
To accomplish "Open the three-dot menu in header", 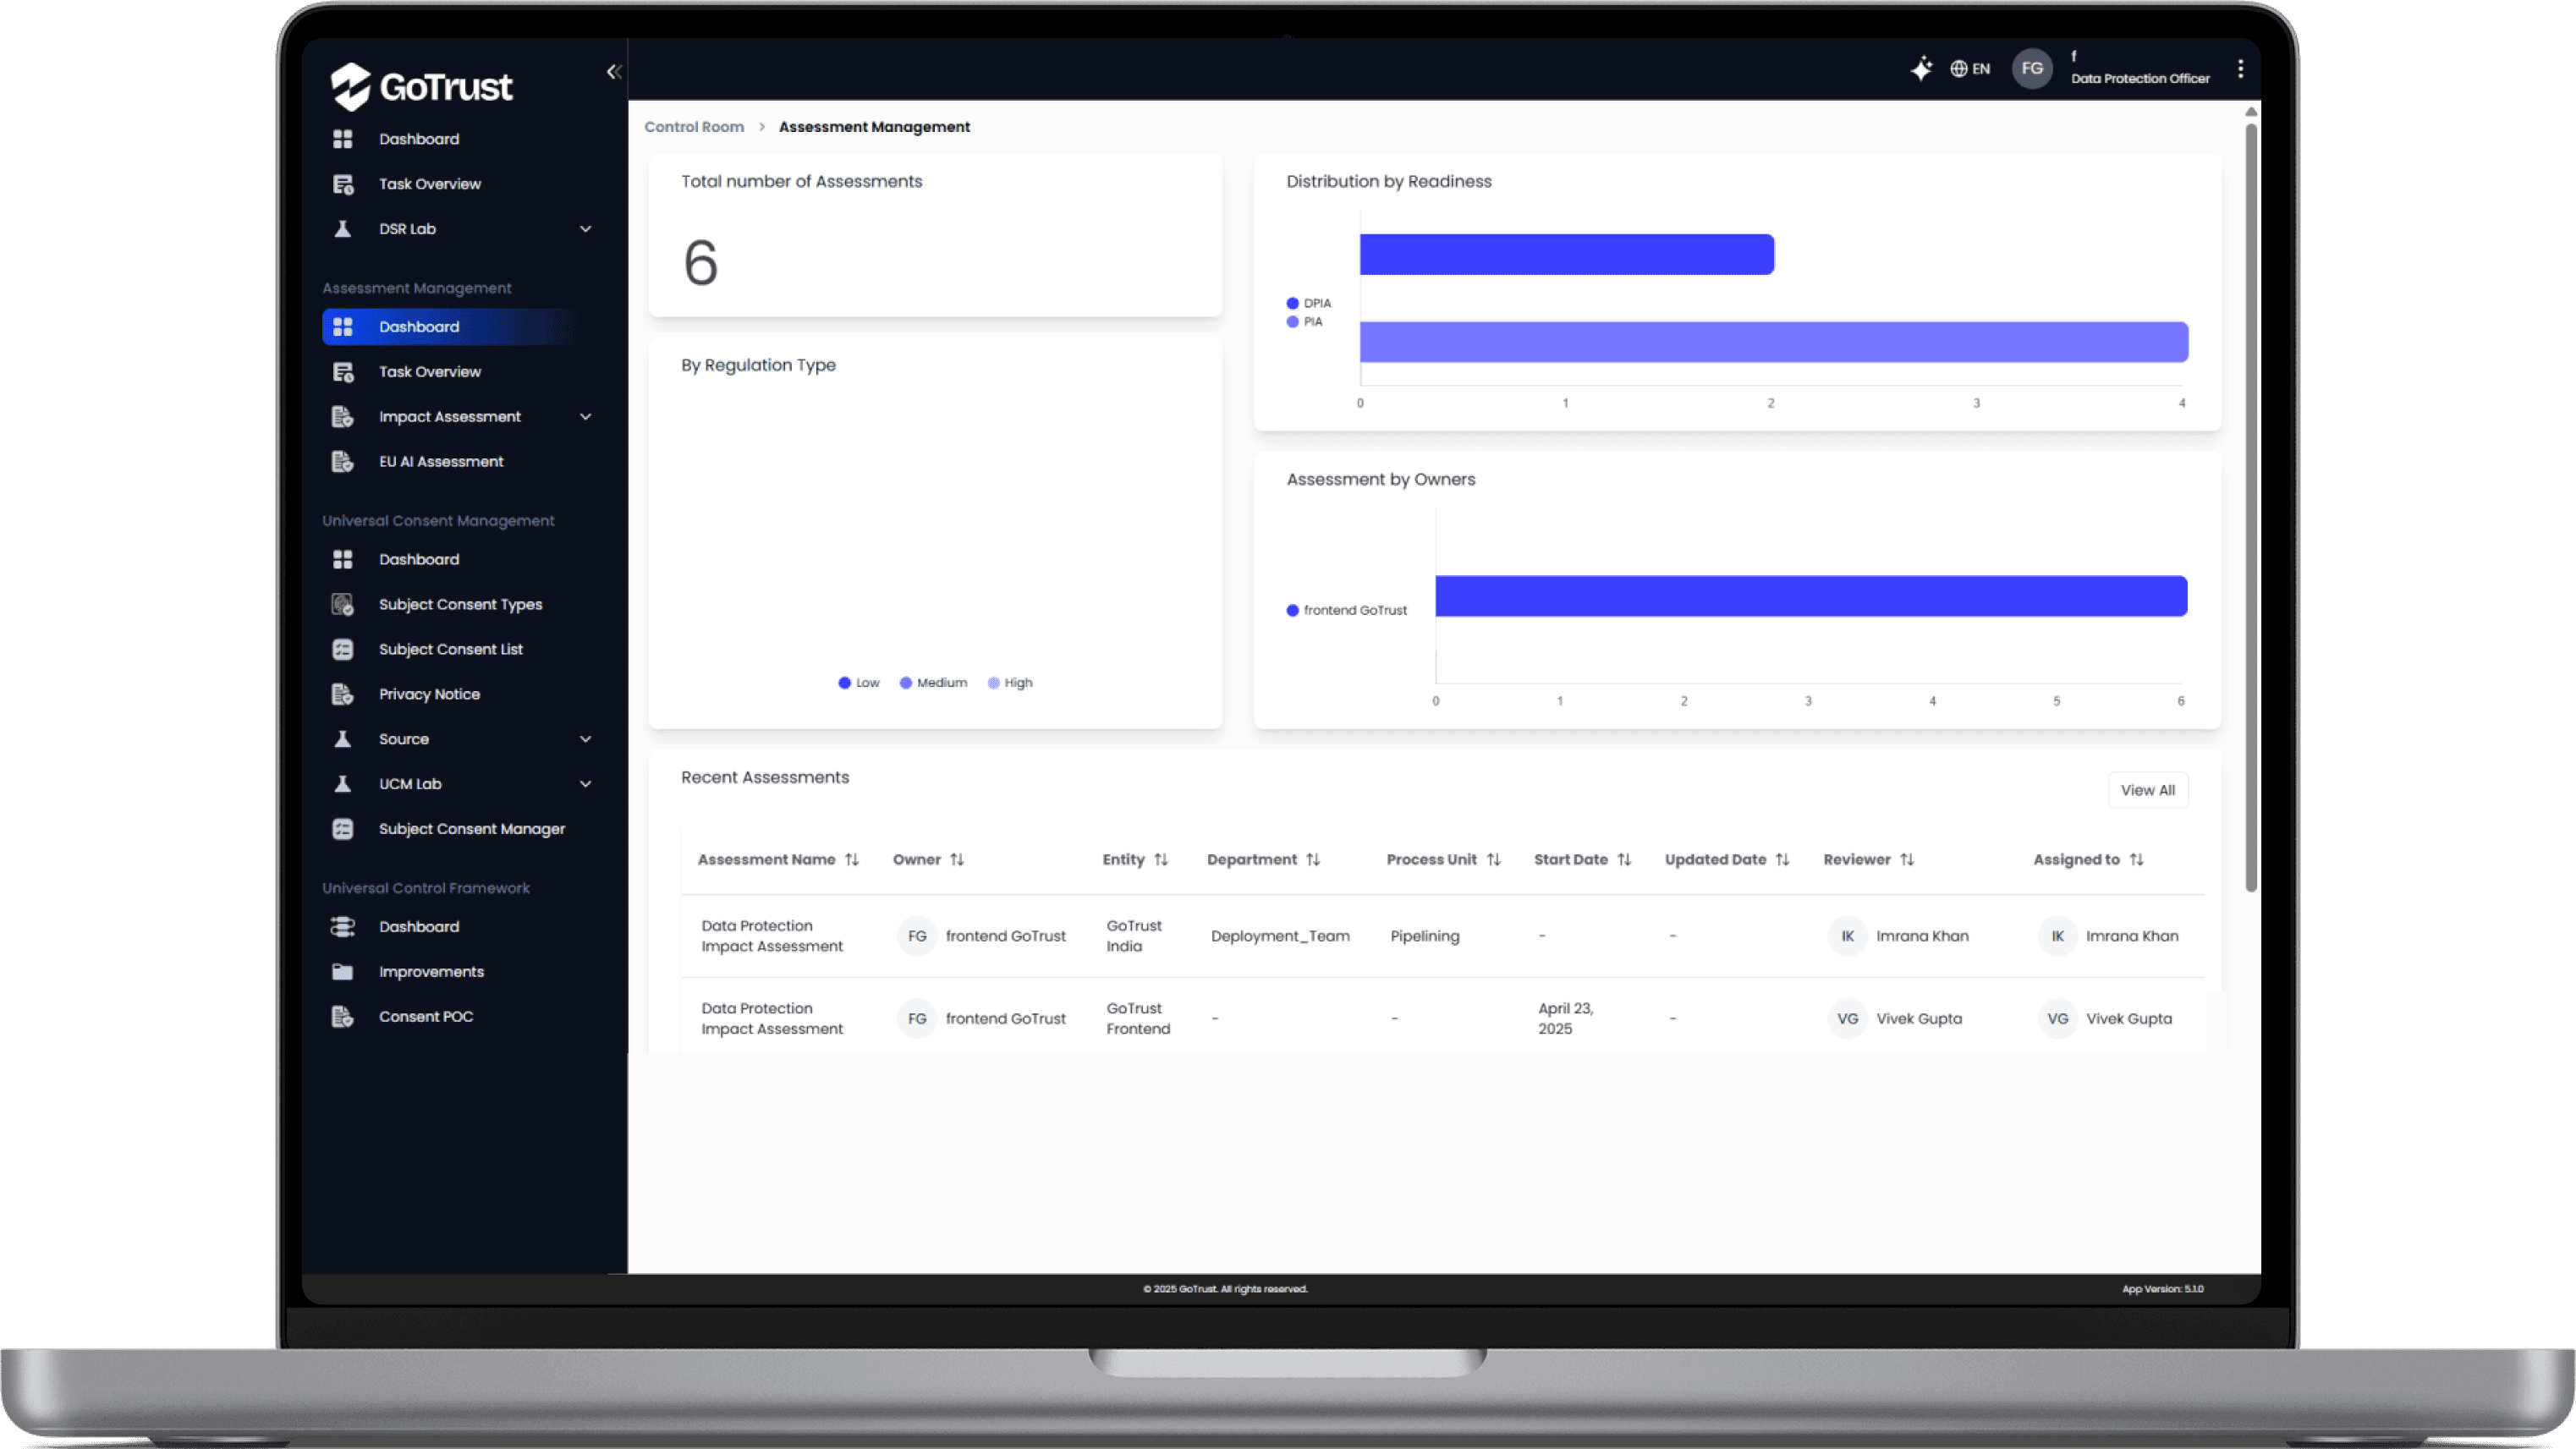I will click(x=2240, y=69).
